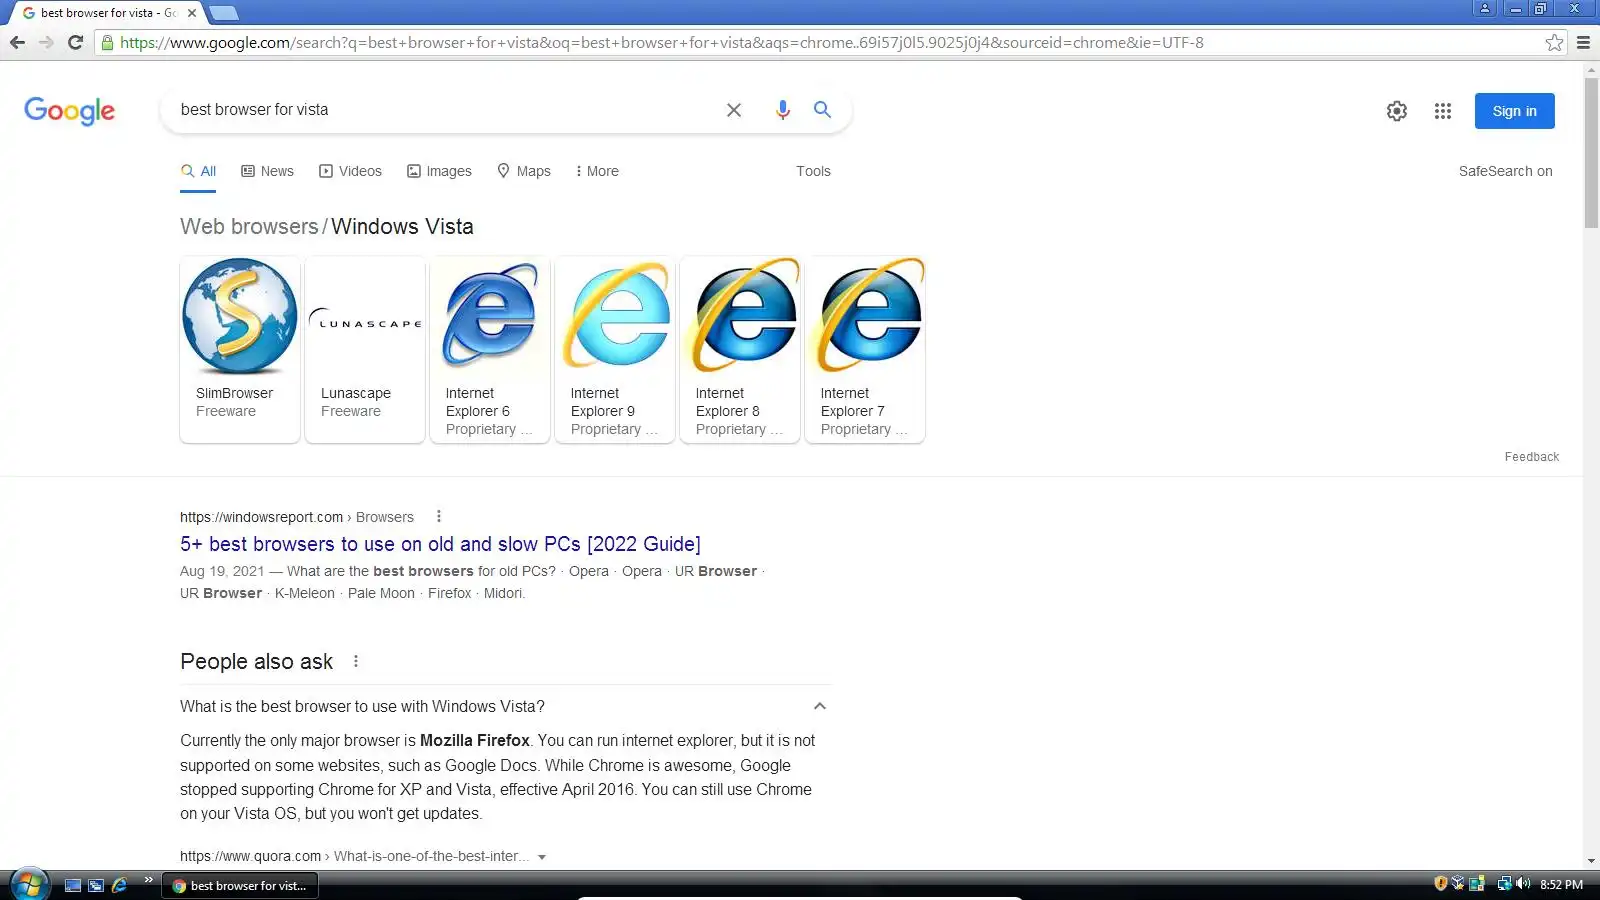Open the Chrome user profile icon in title bar
Screen dimensions: 1600x900
1485,8
